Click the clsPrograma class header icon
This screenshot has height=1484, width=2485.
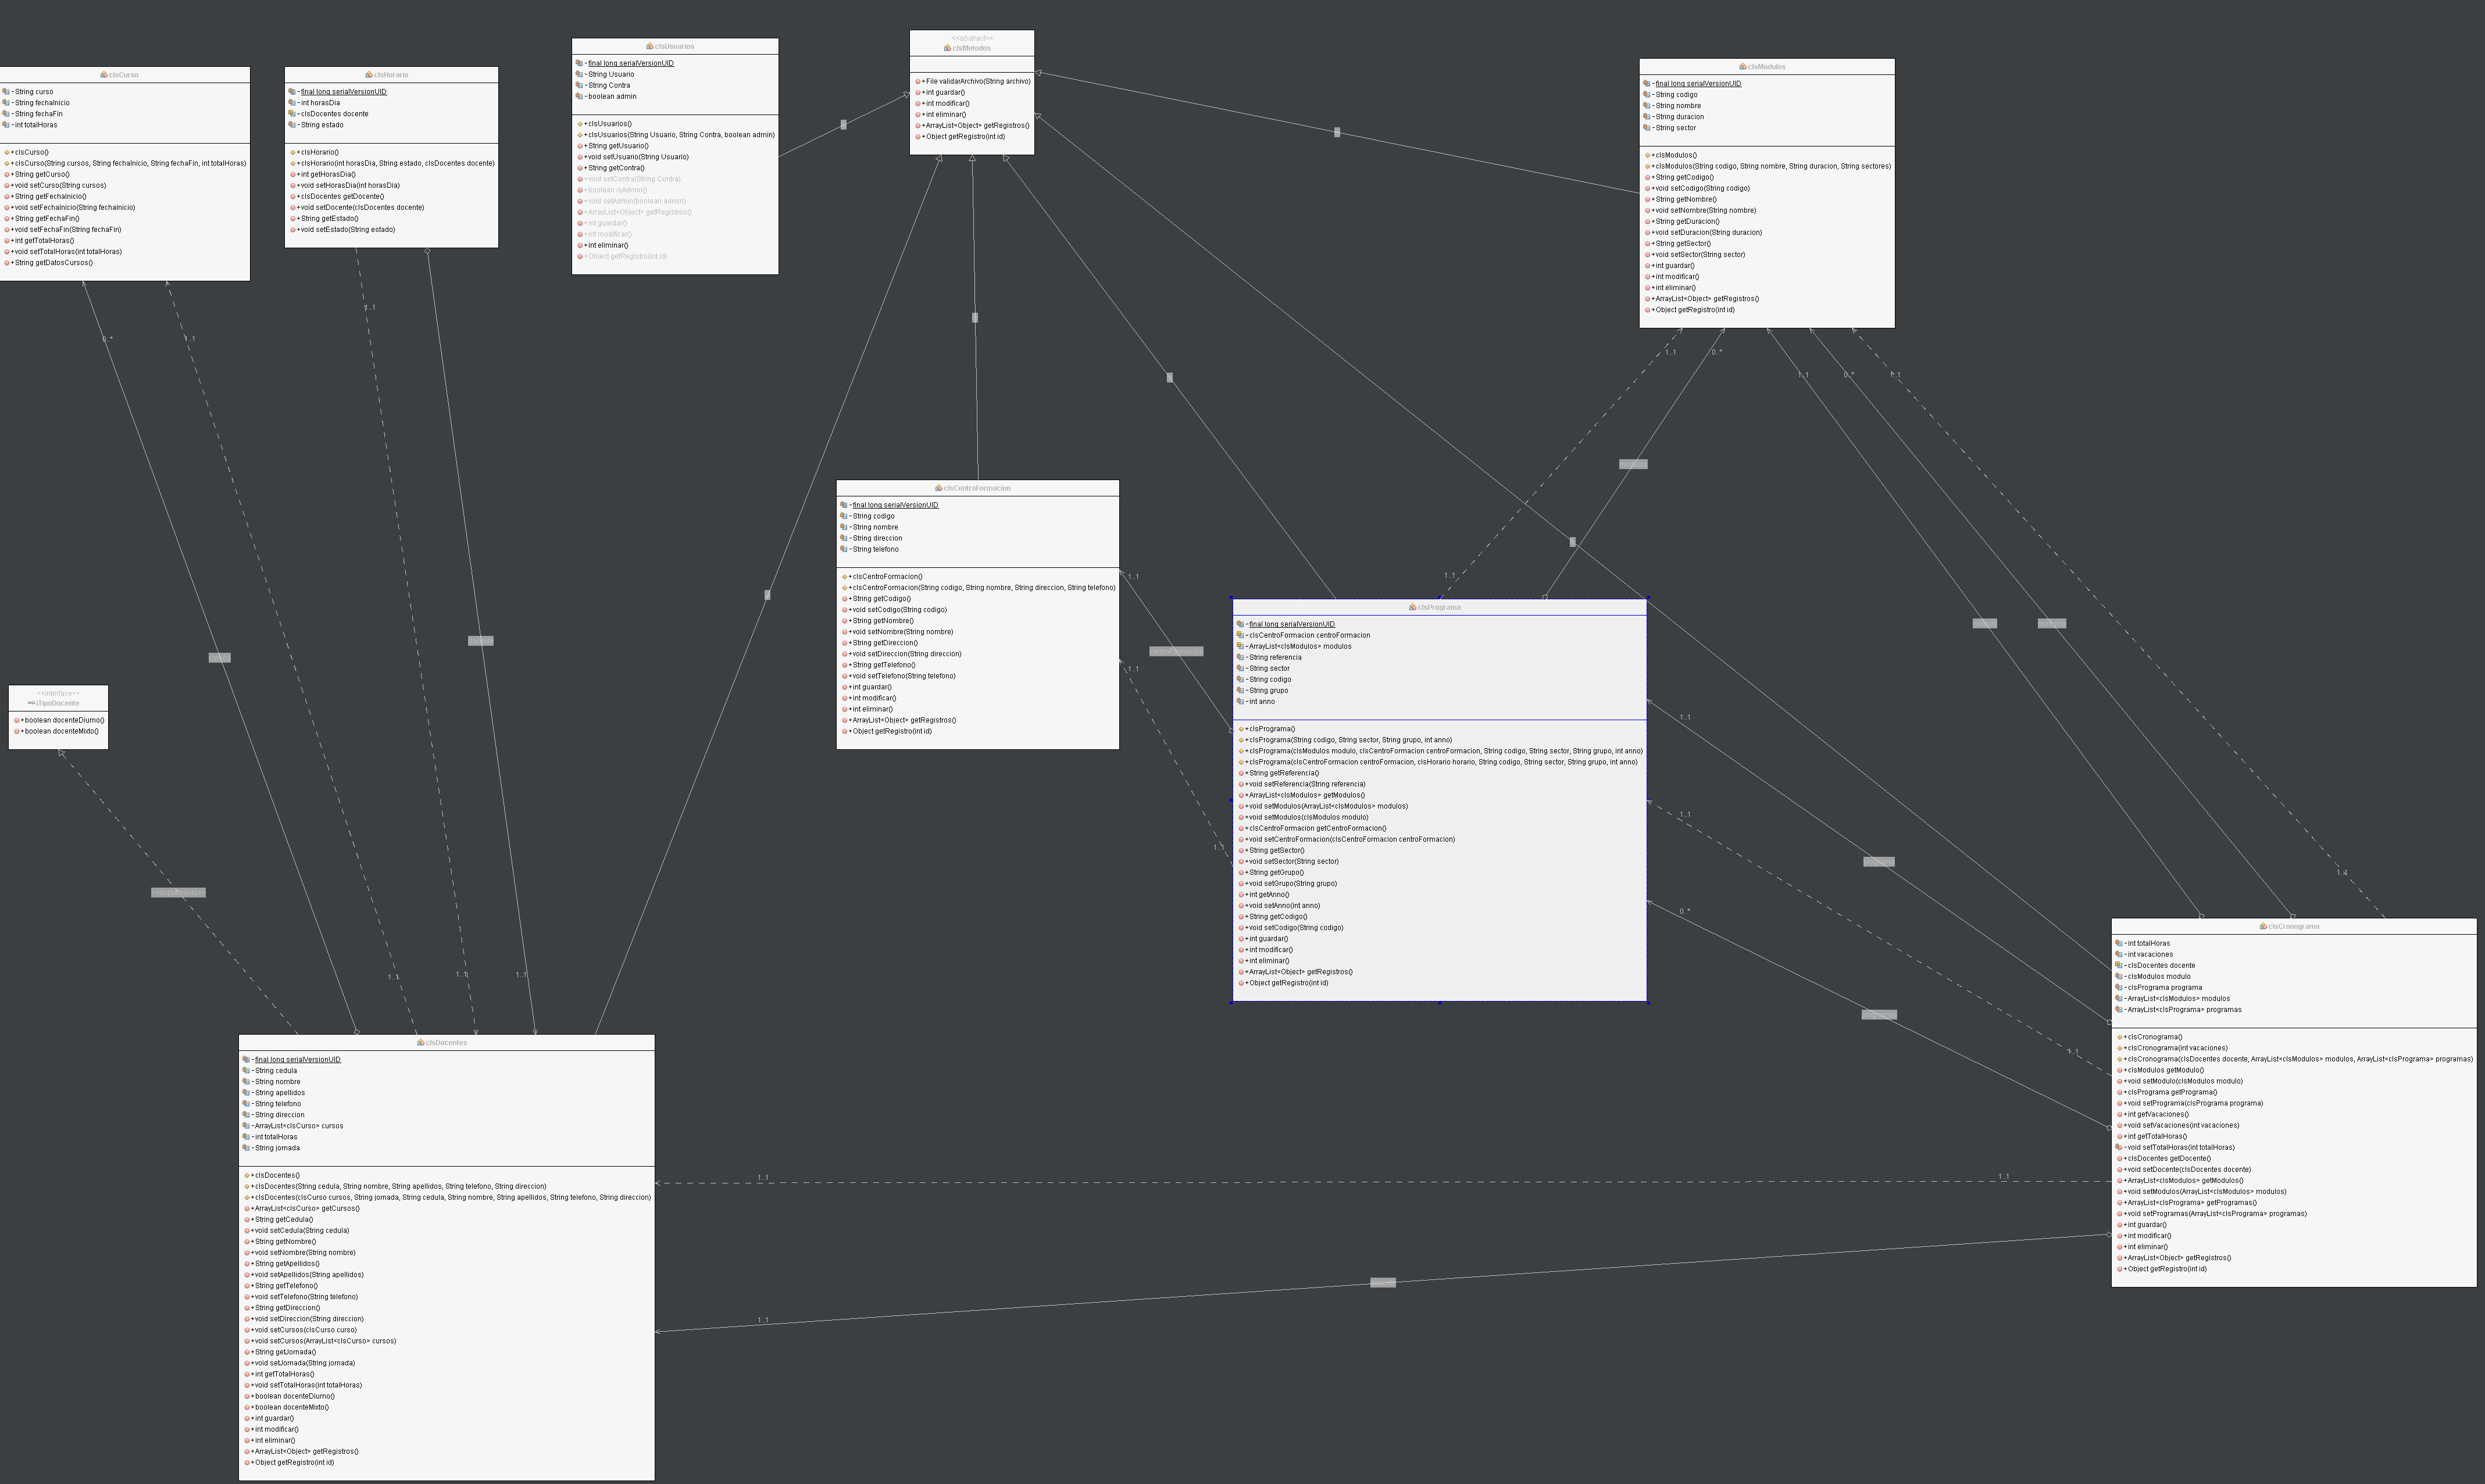(1412, 607)
